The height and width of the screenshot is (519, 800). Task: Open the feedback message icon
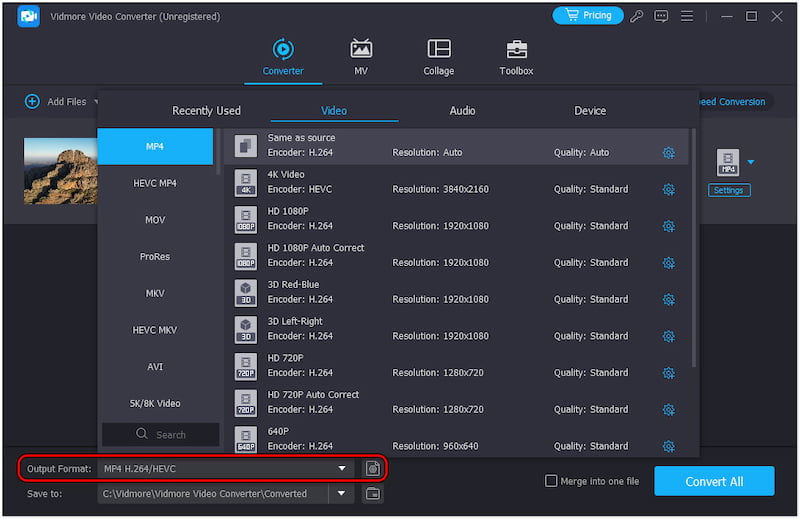point(661,16)
